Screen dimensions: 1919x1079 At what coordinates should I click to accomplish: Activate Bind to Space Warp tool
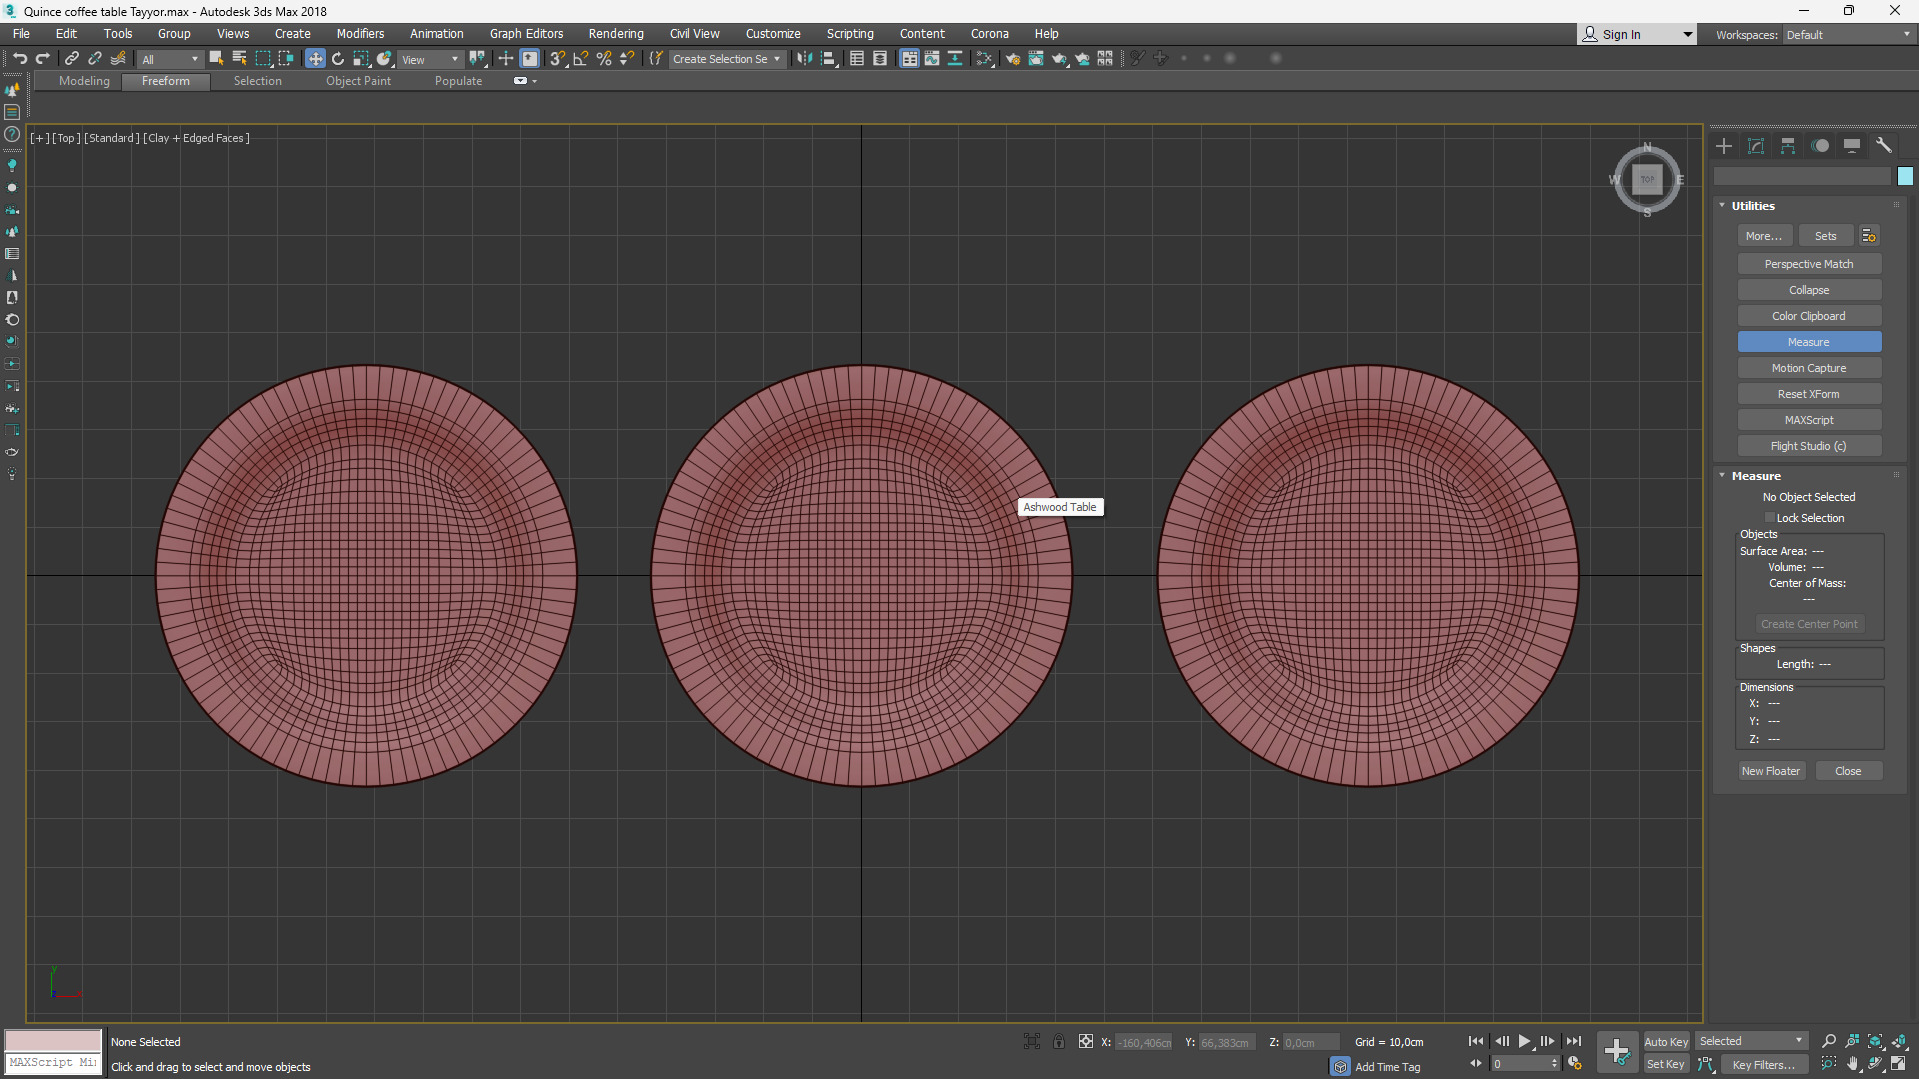point(118,59)
